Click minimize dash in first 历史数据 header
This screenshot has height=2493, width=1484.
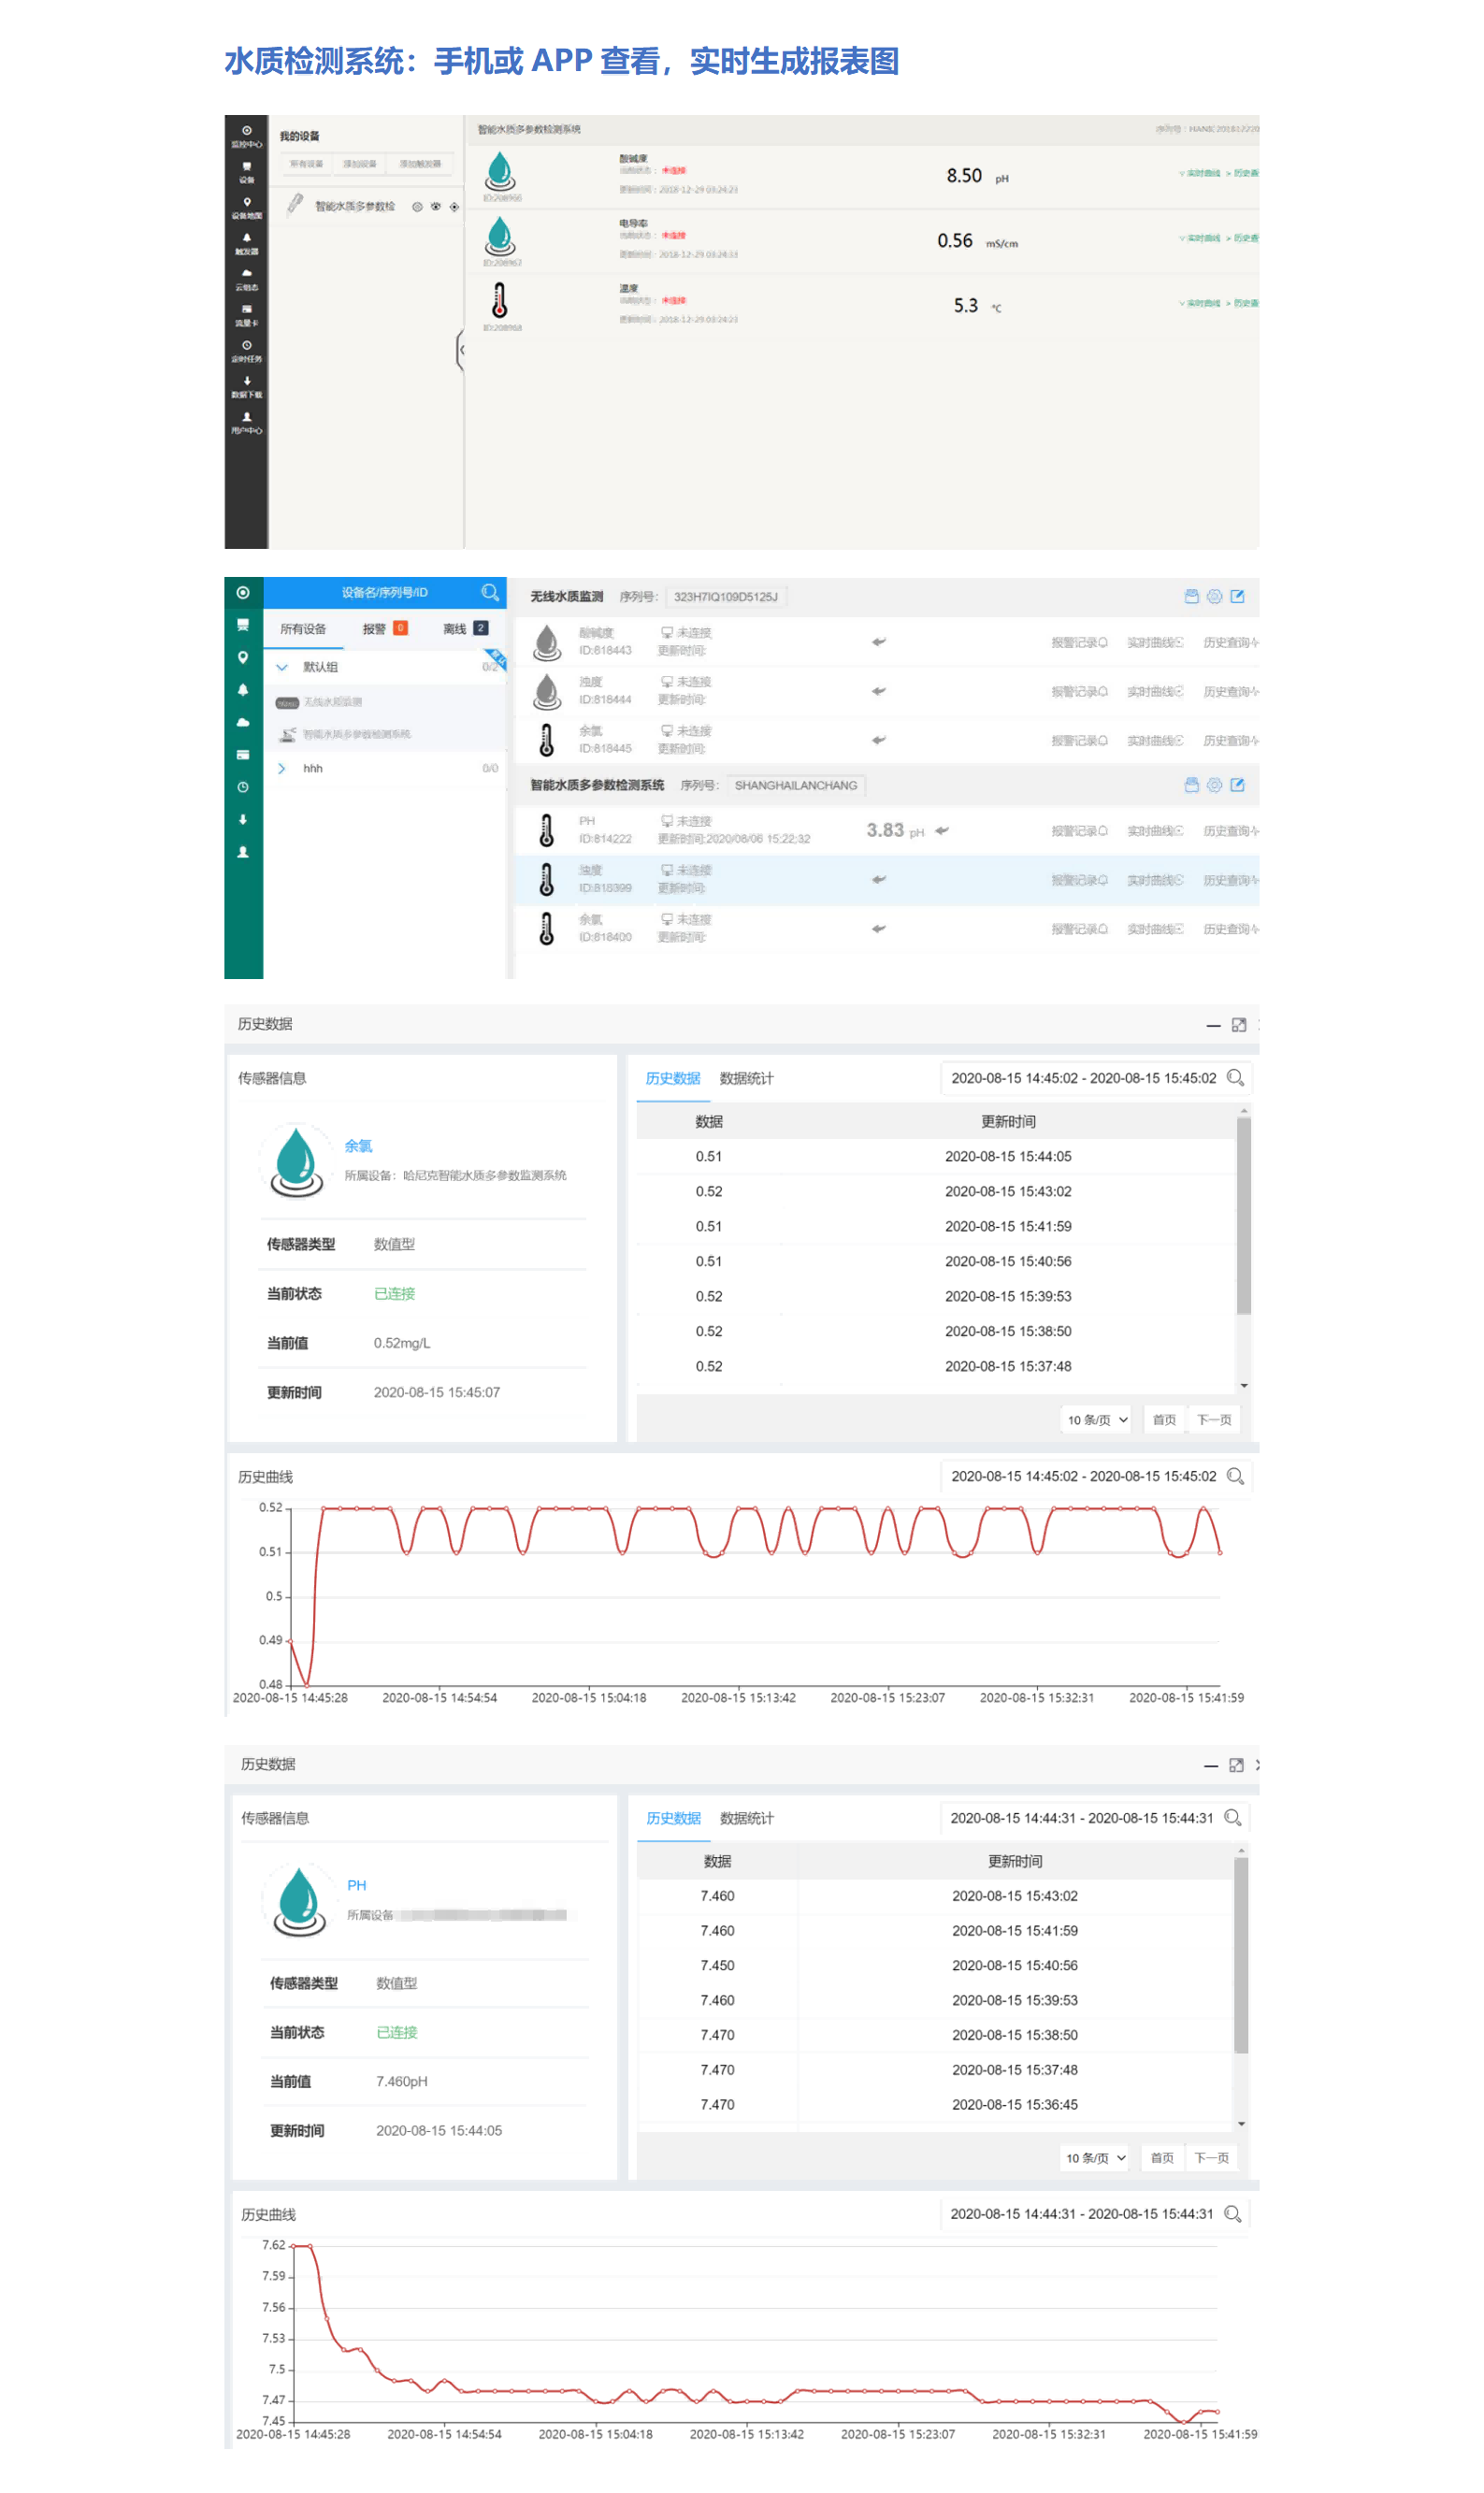tap(1213, 1025)
